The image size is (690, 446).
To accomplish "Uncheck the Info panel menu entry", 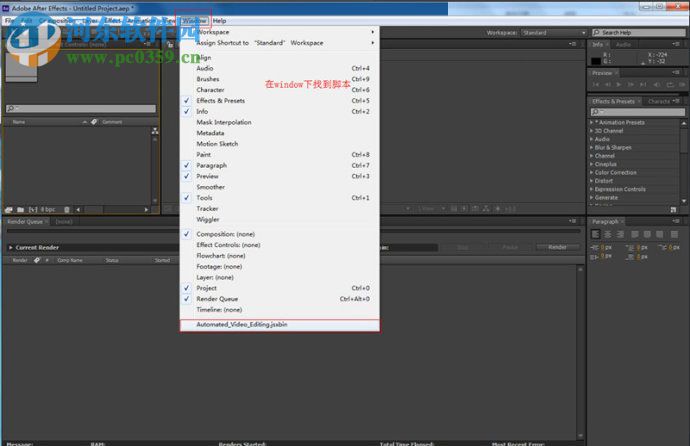I will pos(280,111).
